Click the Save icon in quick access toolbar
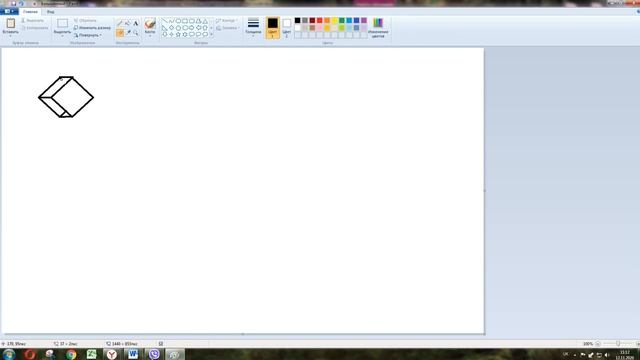This screenshot has width=640, height=360. pos(13,3)
